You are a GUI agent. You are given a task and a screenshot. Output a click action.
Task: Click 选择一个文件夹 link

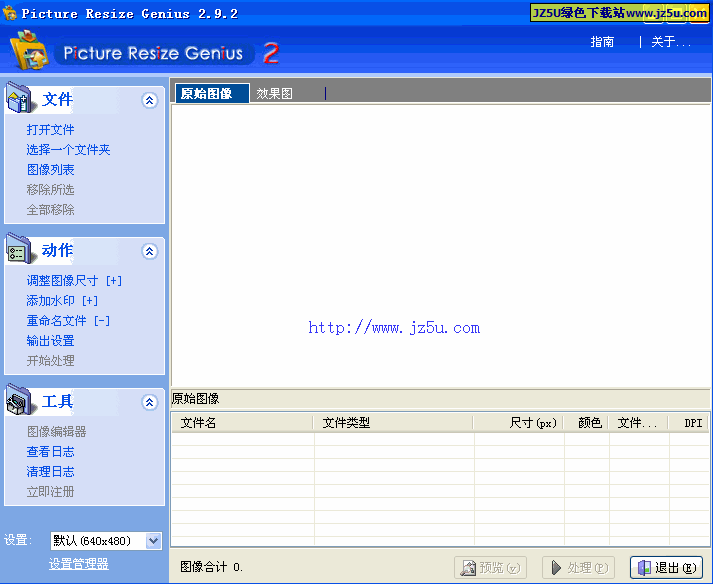pyautogui.click(x=68, y=150)
